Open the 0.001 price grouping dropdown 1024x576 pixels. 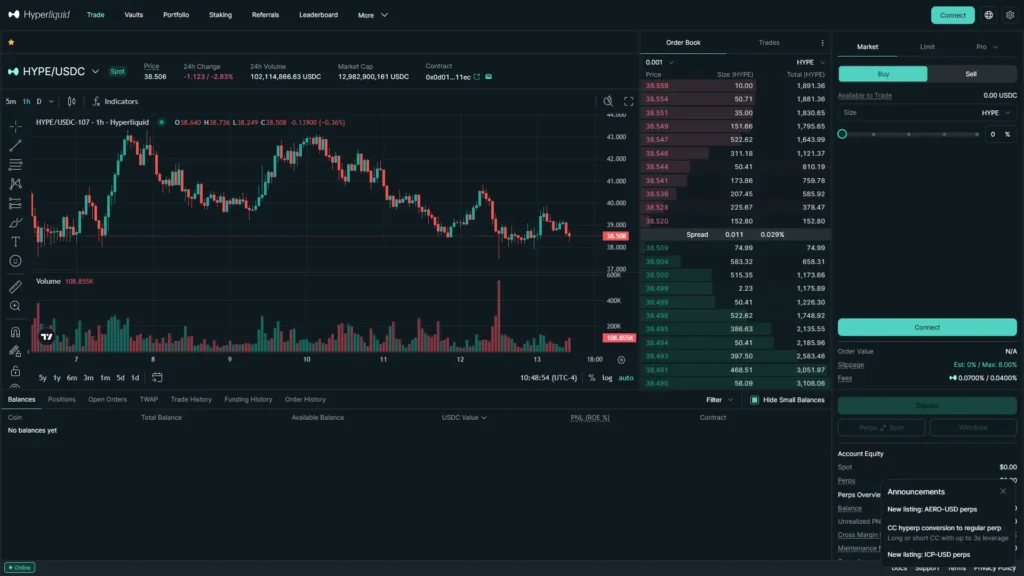[660, 62]
